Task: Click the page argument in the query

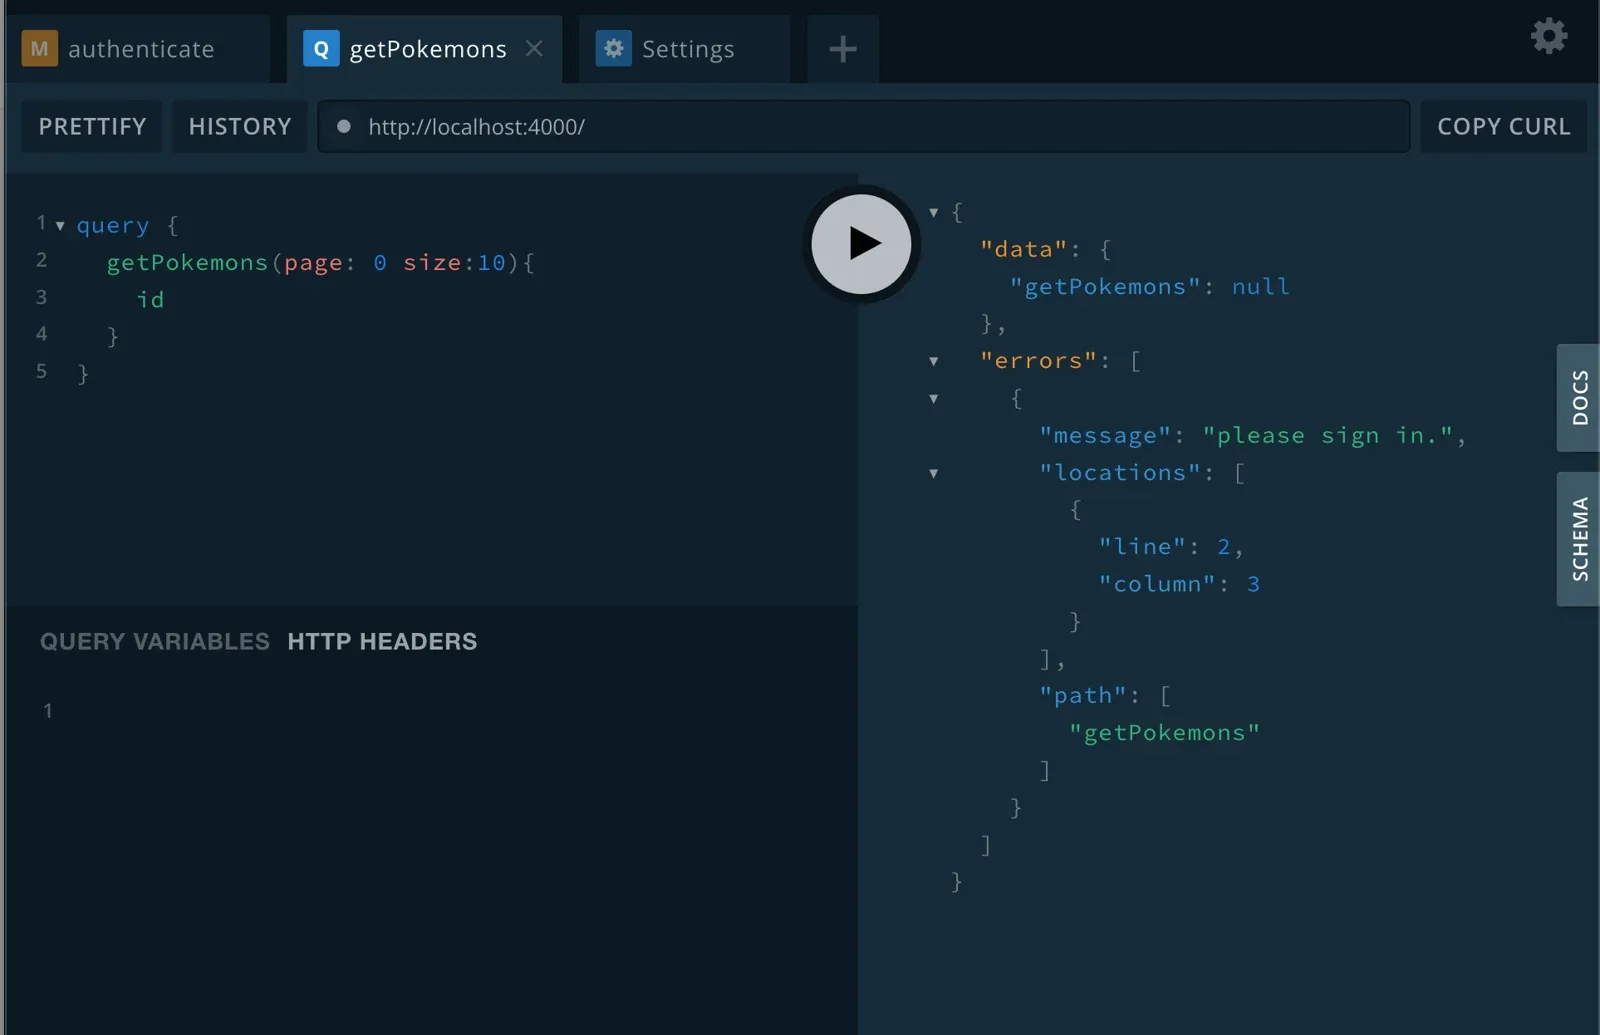Action: coord(313,263)
